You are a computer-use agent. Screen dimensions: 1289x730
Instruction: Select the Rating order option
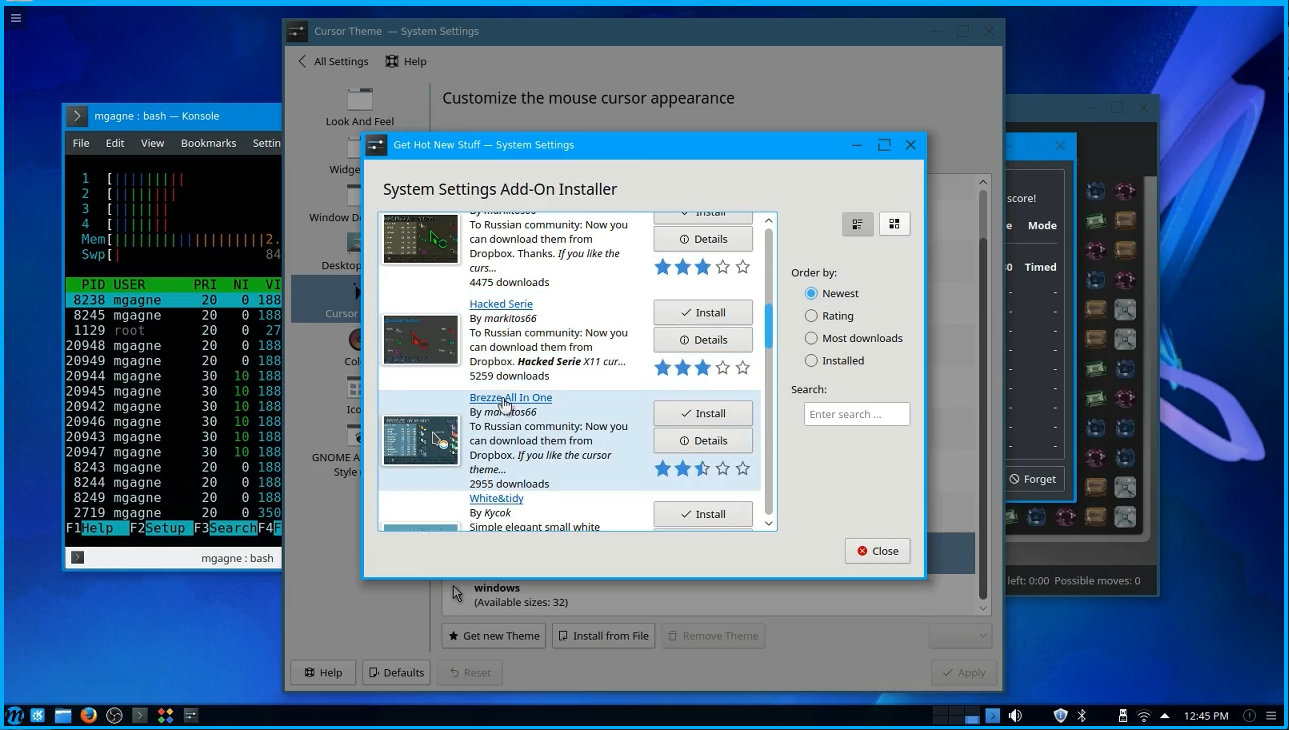[830, 316]
